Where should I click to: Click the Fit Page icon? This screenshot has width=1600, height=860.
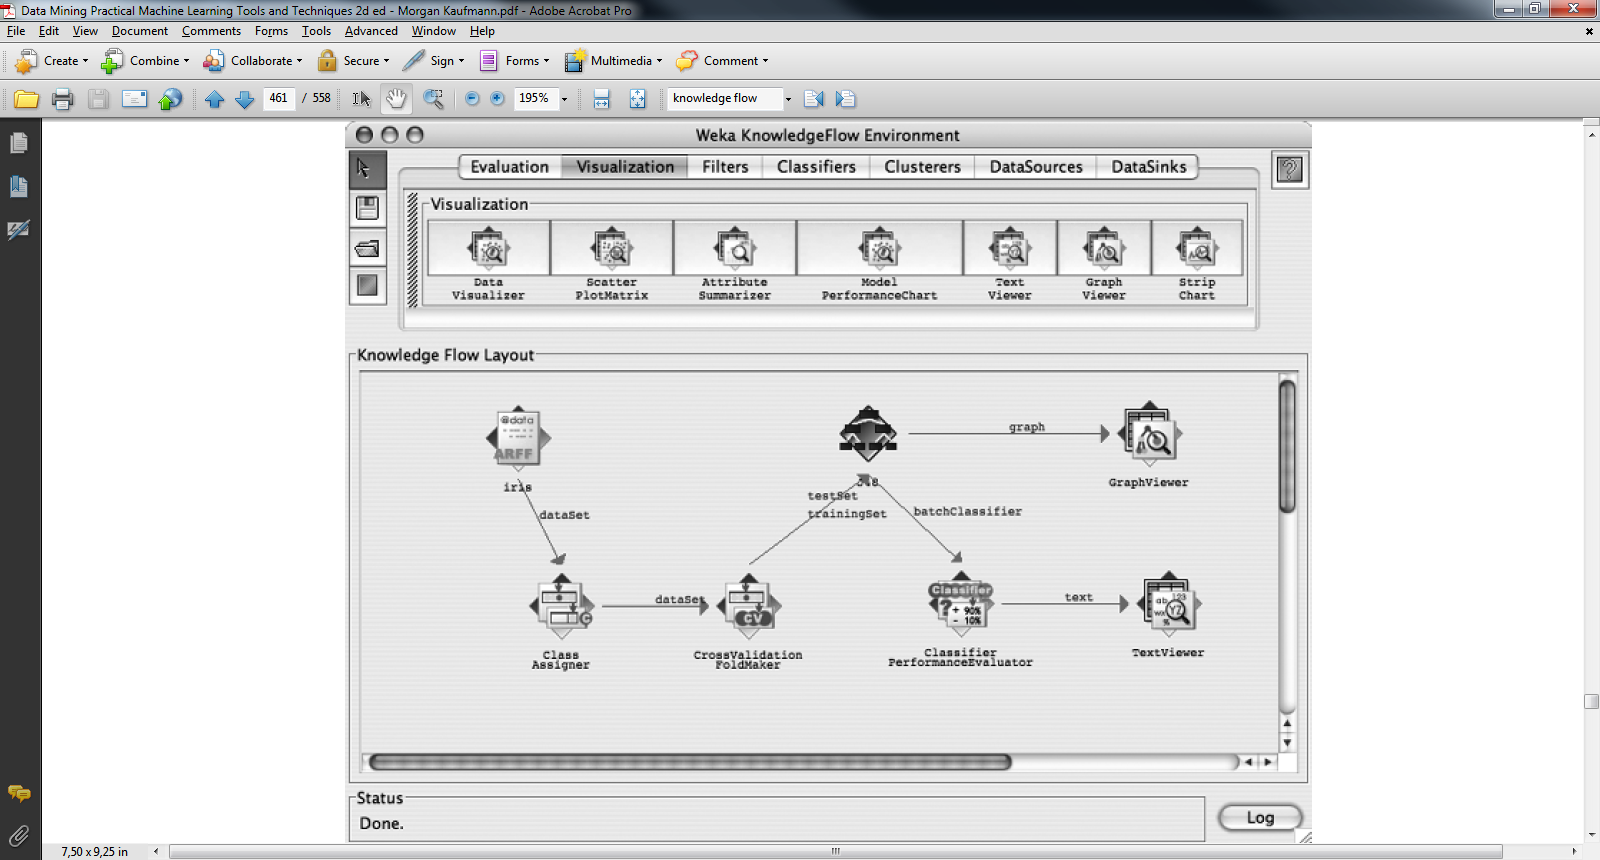pyautogui.click(x=638, y=99)
